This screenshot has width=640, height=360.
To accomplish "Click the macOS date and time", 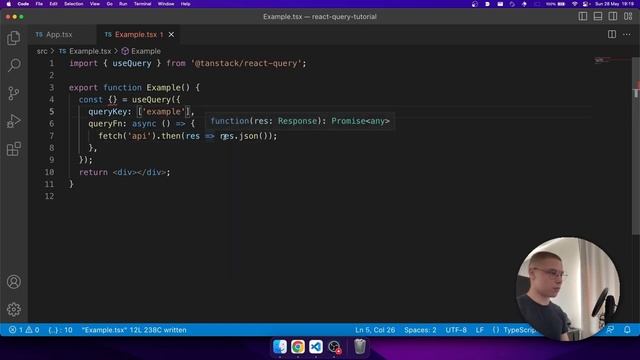I will point(614,4).
